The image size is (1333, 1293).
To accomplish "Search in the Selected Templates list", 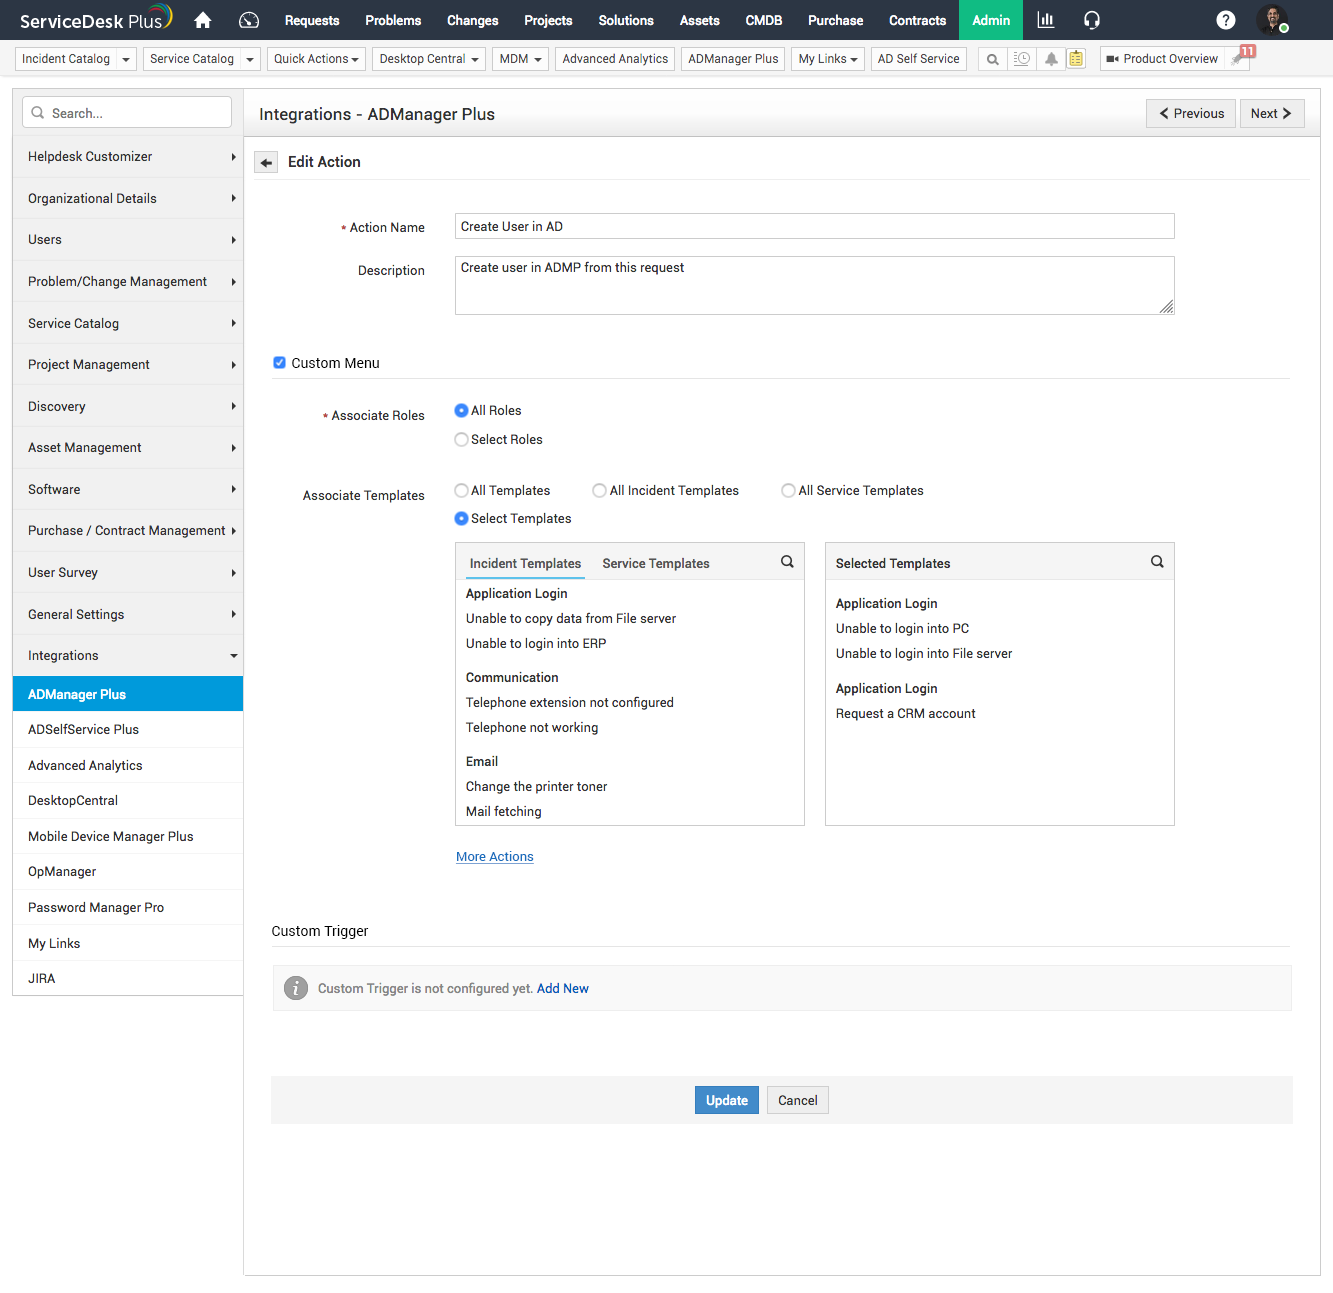I will pos(1157,562).
